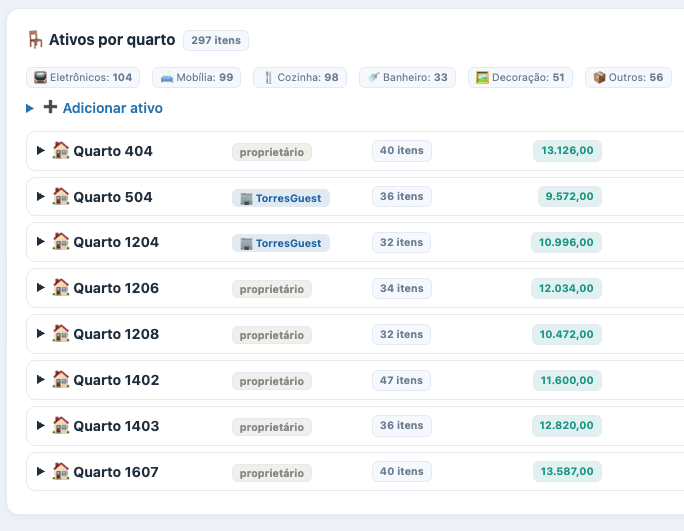Click the Quarto 1403 title text
This screenshot has height=531, width=684.
pos(116,426)
